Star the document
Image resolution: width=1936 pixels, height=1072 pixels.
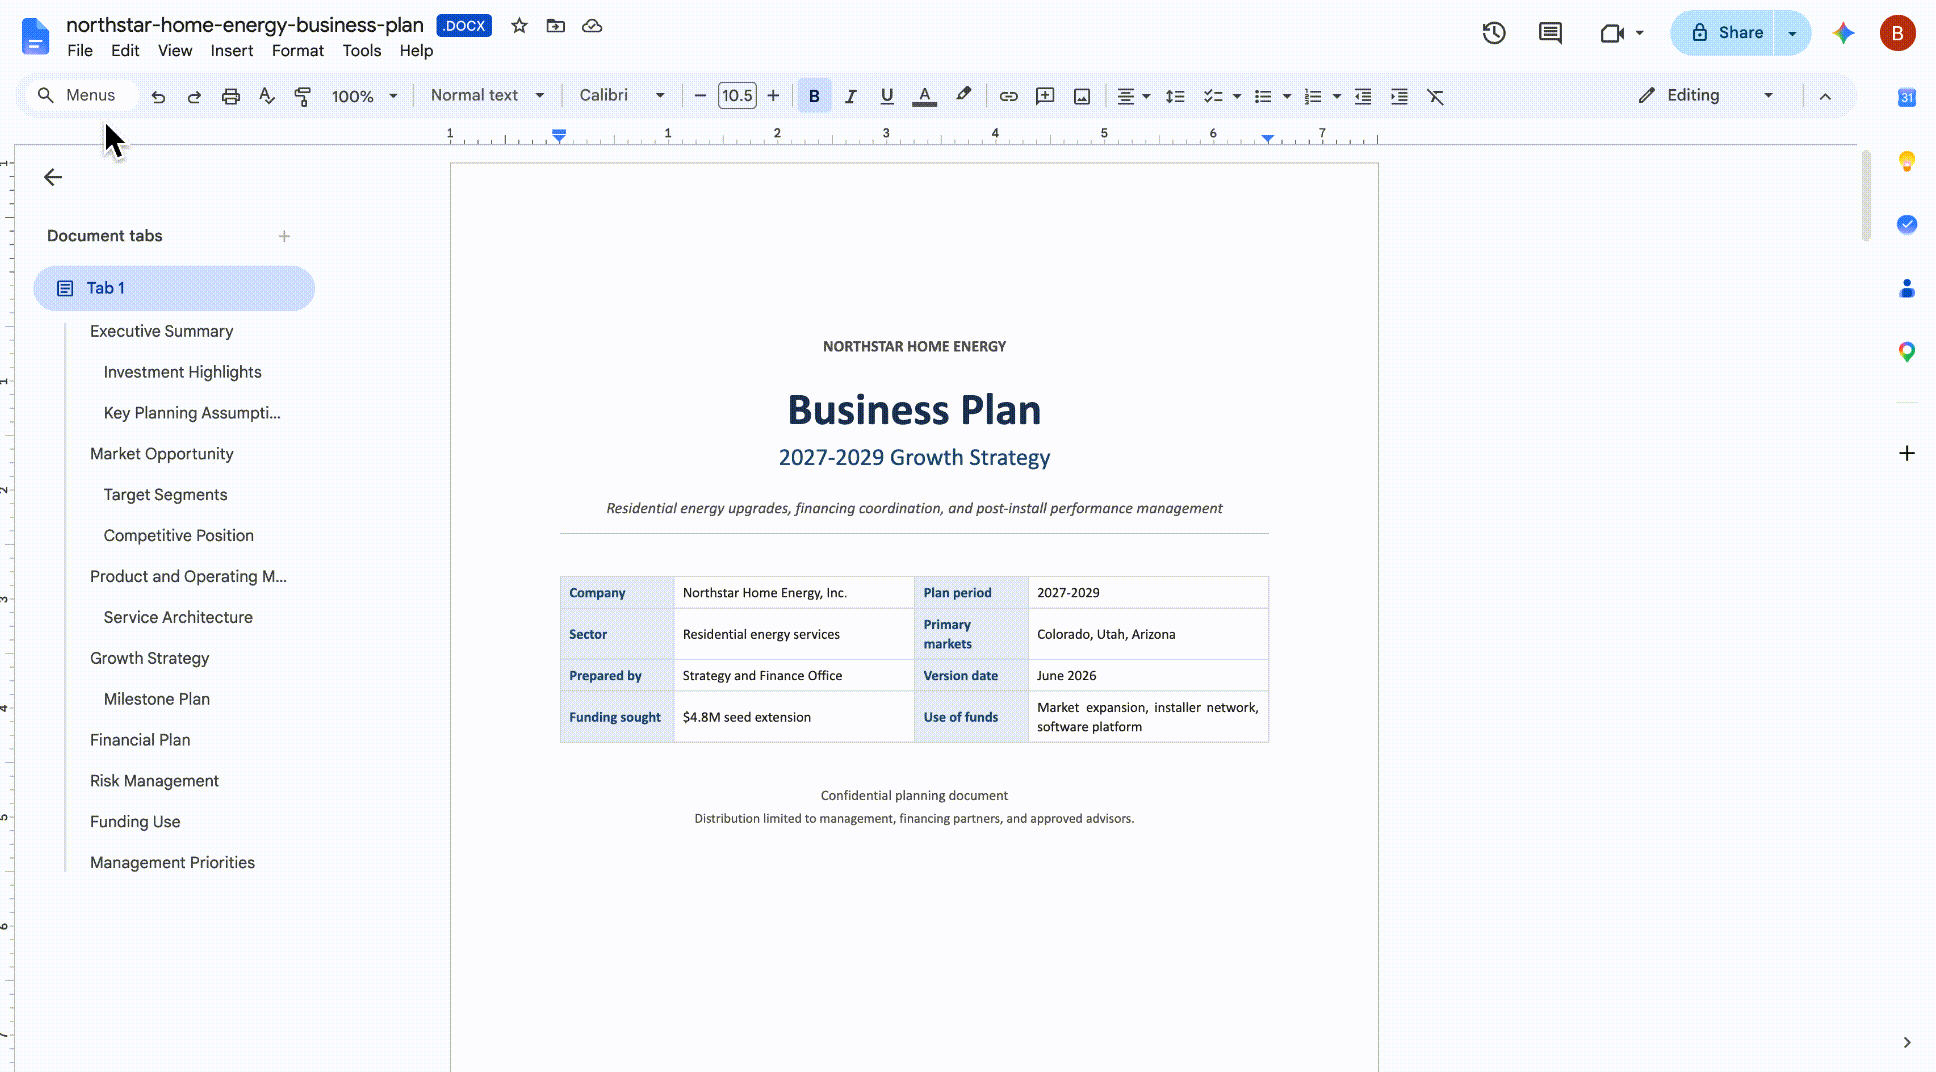click(x=519, y=26)
